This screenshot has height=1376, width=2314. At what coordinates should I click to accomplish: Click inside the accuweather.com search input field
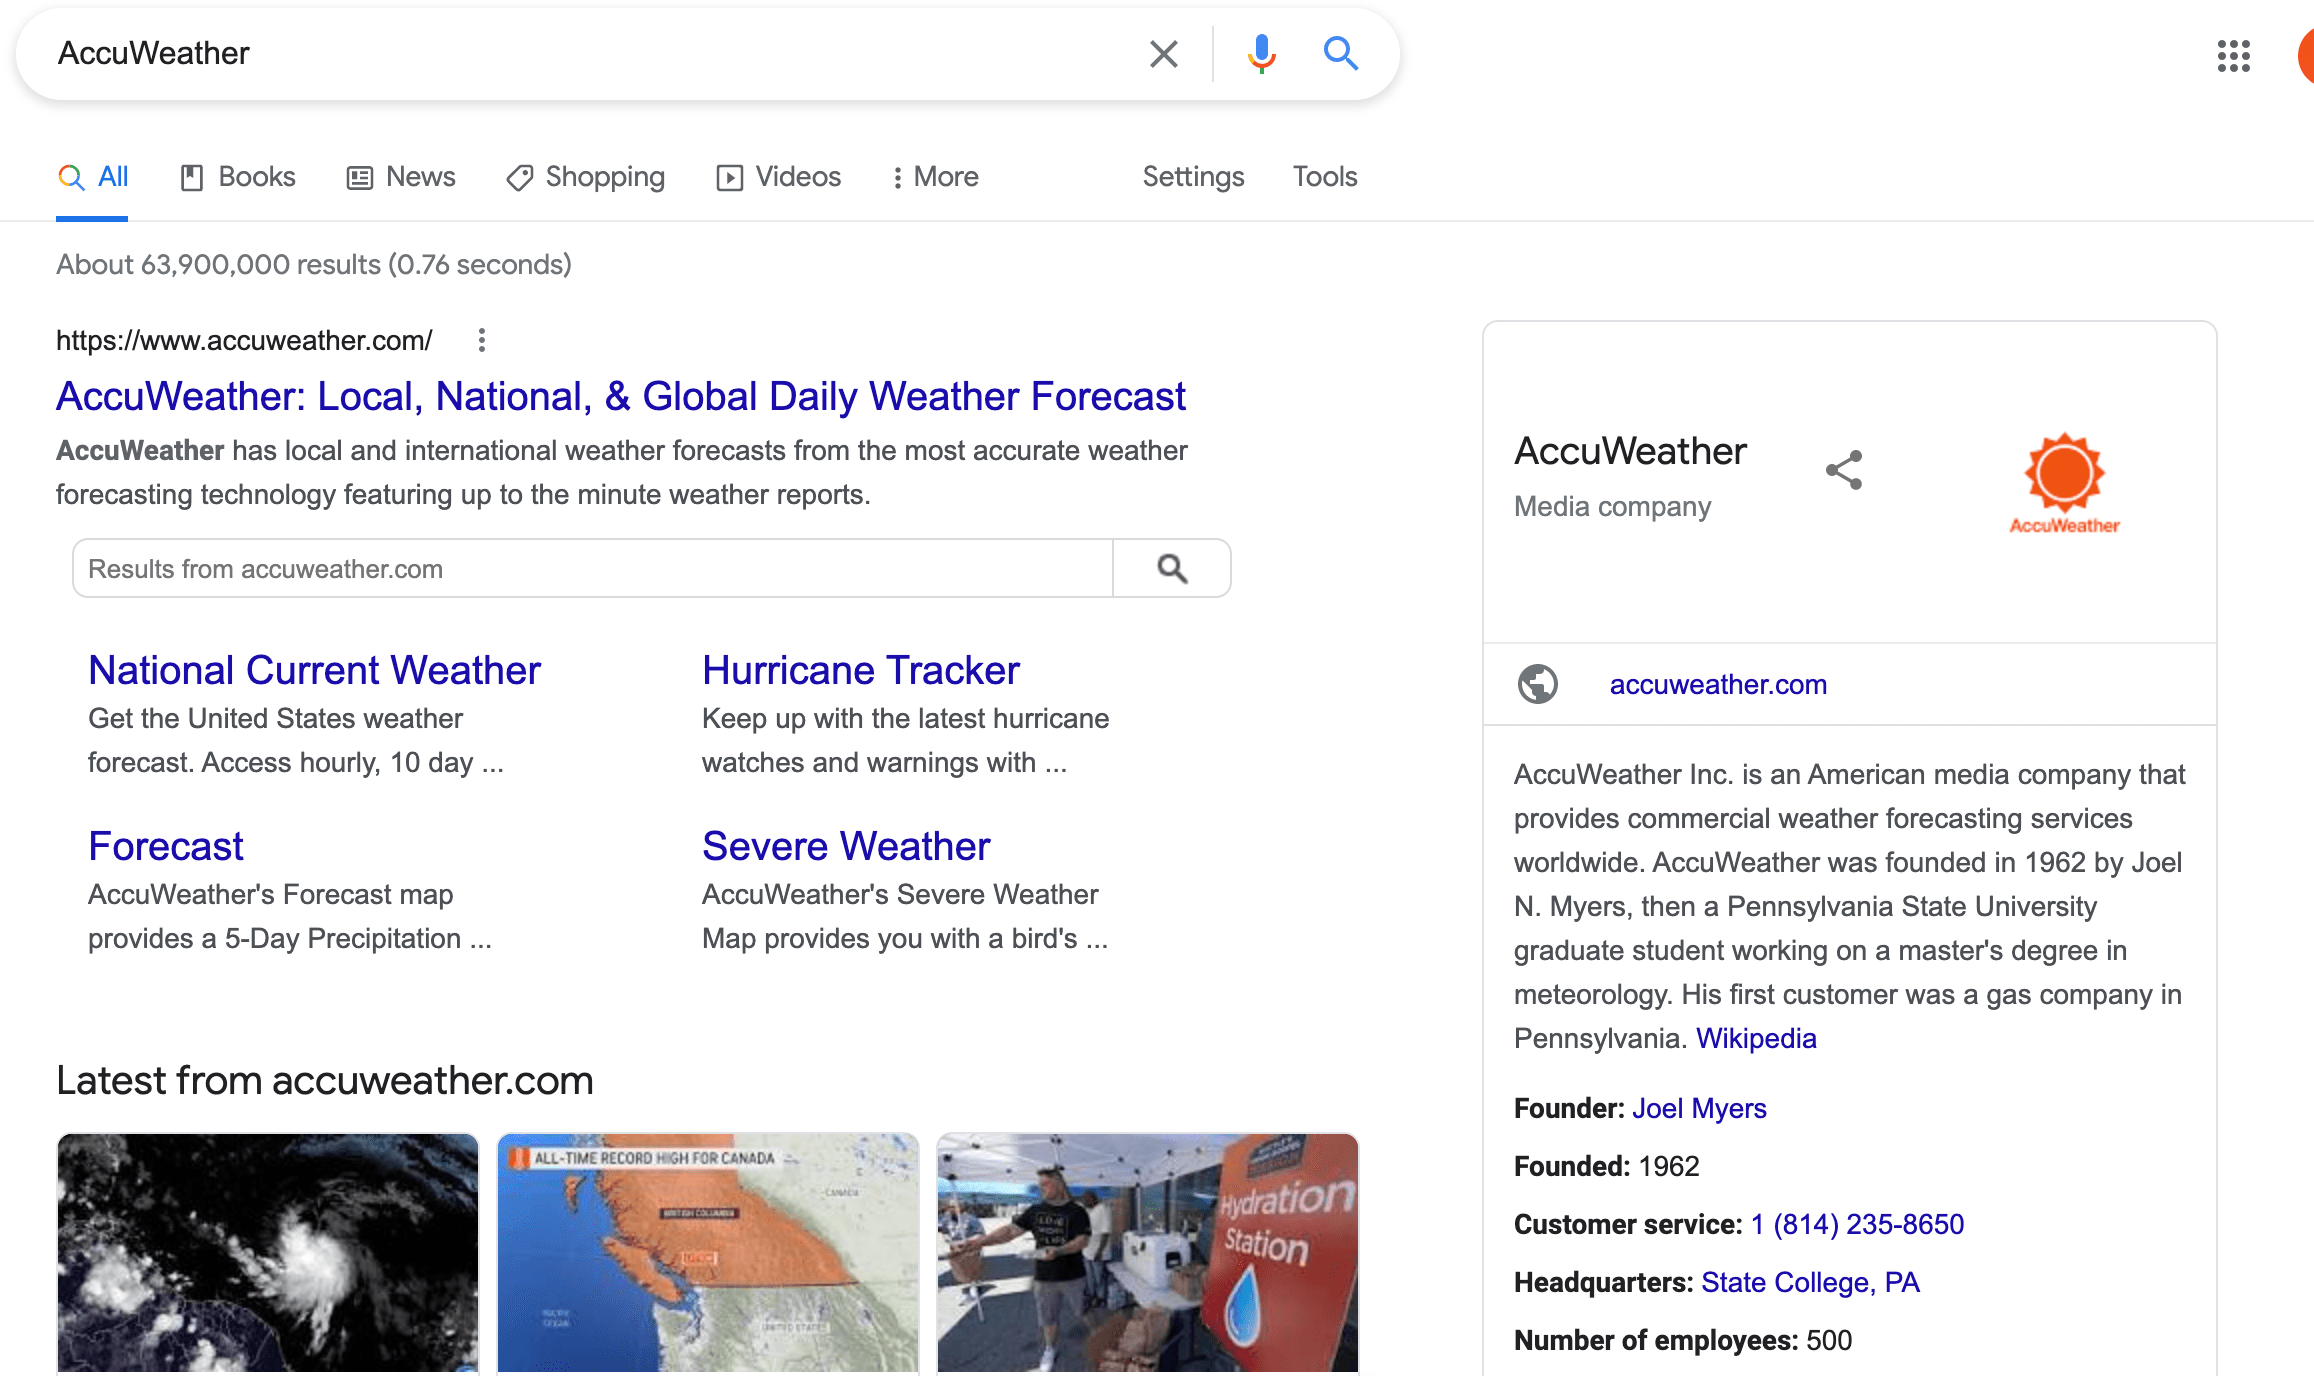click(x=598, y=568)
